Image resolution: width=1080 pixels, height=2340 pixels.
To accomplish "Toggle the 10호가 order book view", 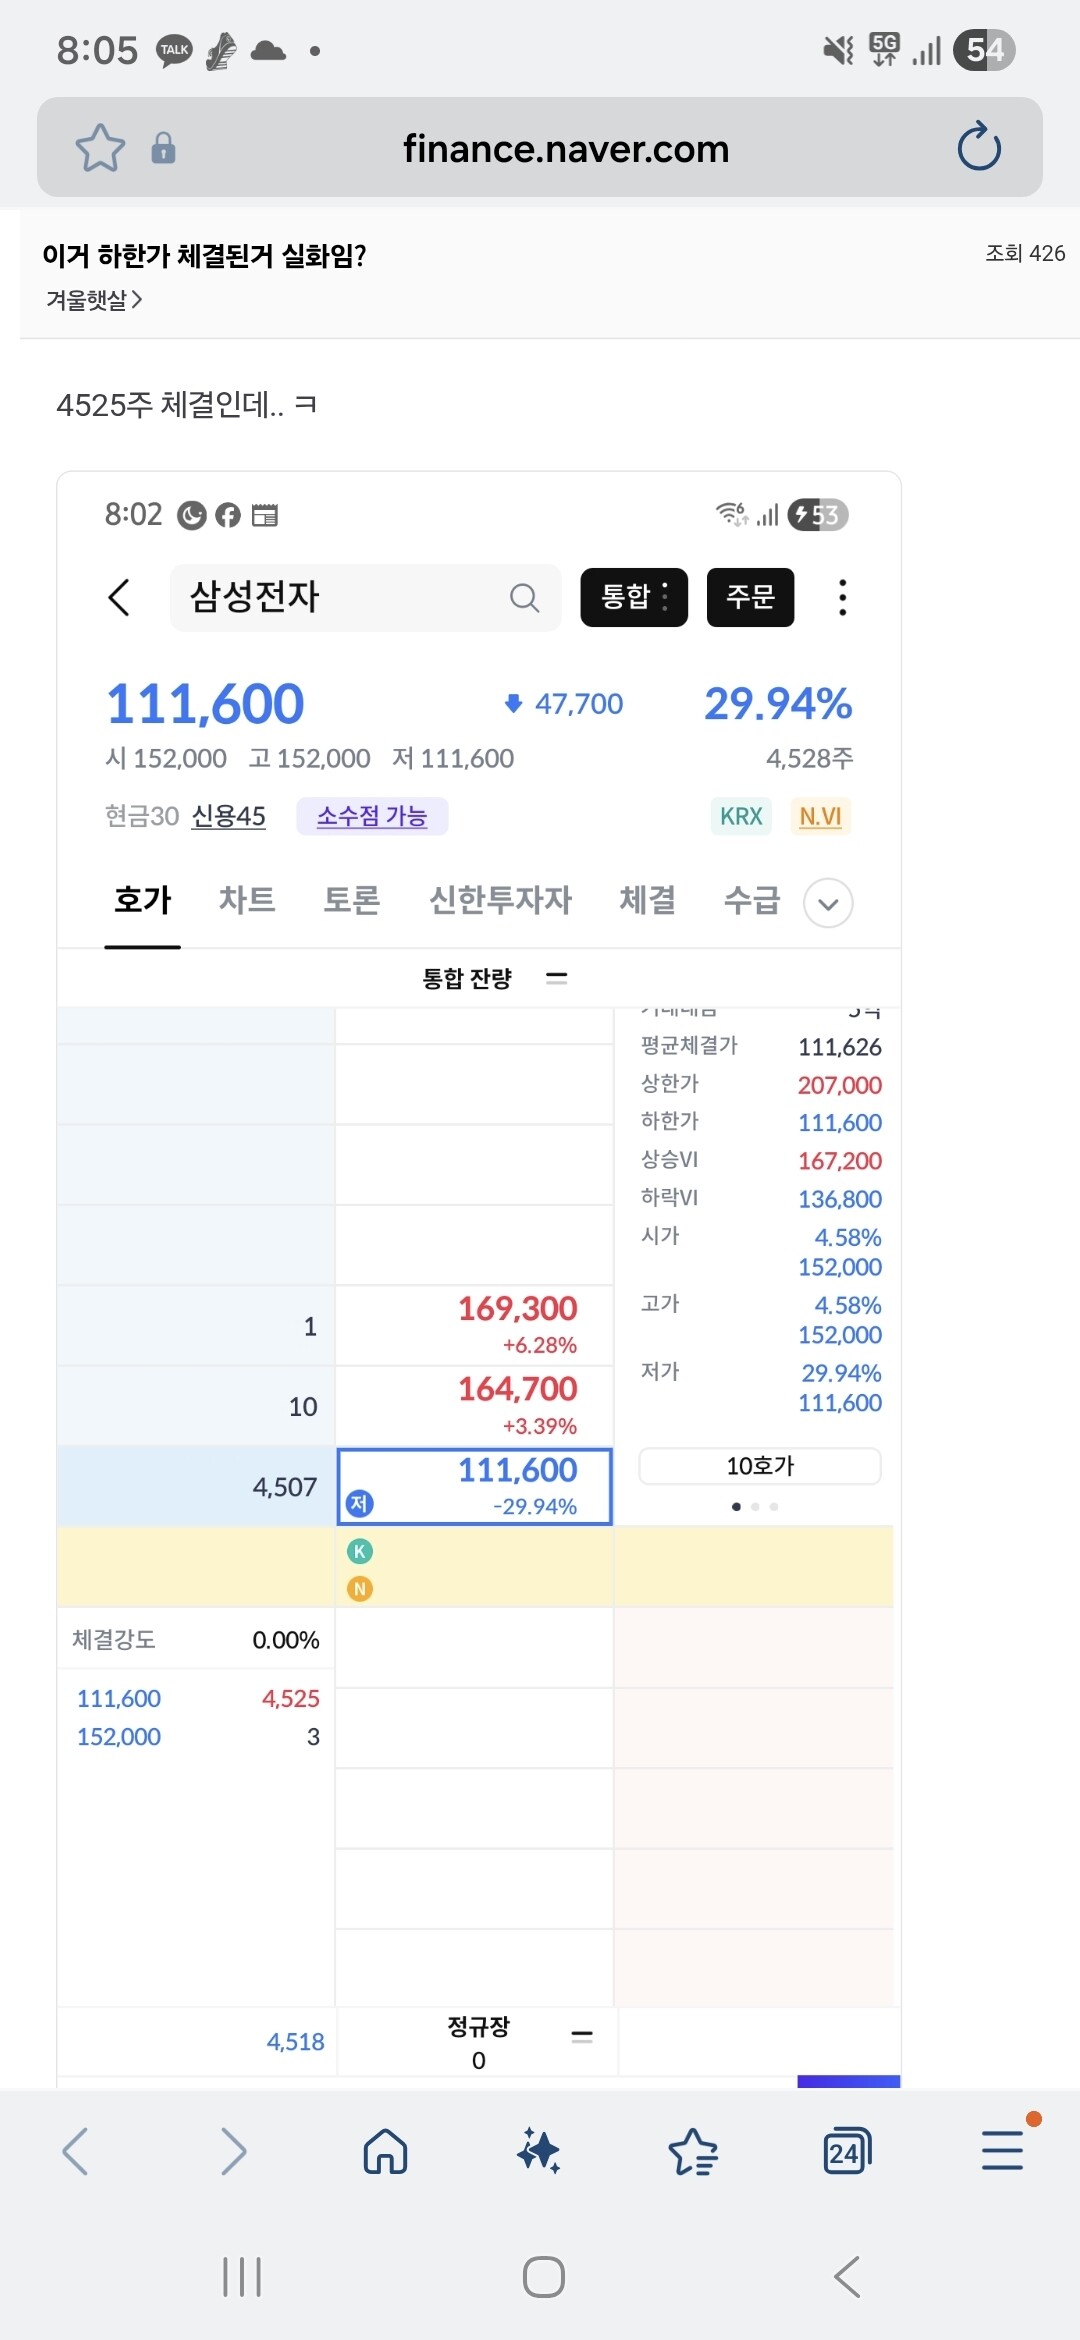I will pos(760,1466).
